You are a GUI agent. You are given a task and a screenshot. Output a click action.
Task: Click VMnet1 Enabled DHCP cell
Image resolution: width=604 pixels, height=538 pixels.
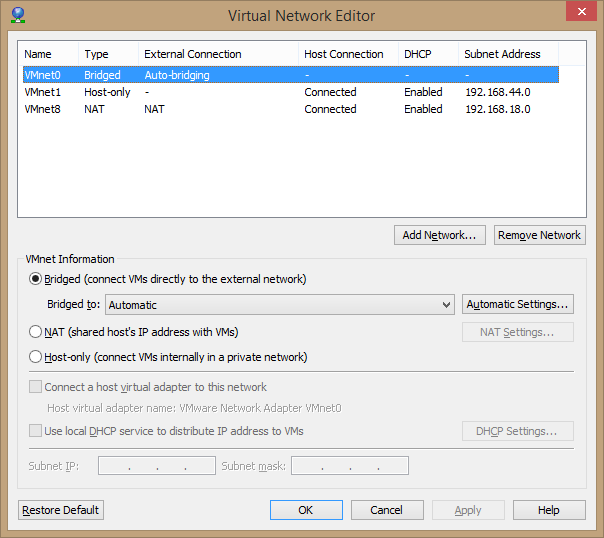coord(423,92)
